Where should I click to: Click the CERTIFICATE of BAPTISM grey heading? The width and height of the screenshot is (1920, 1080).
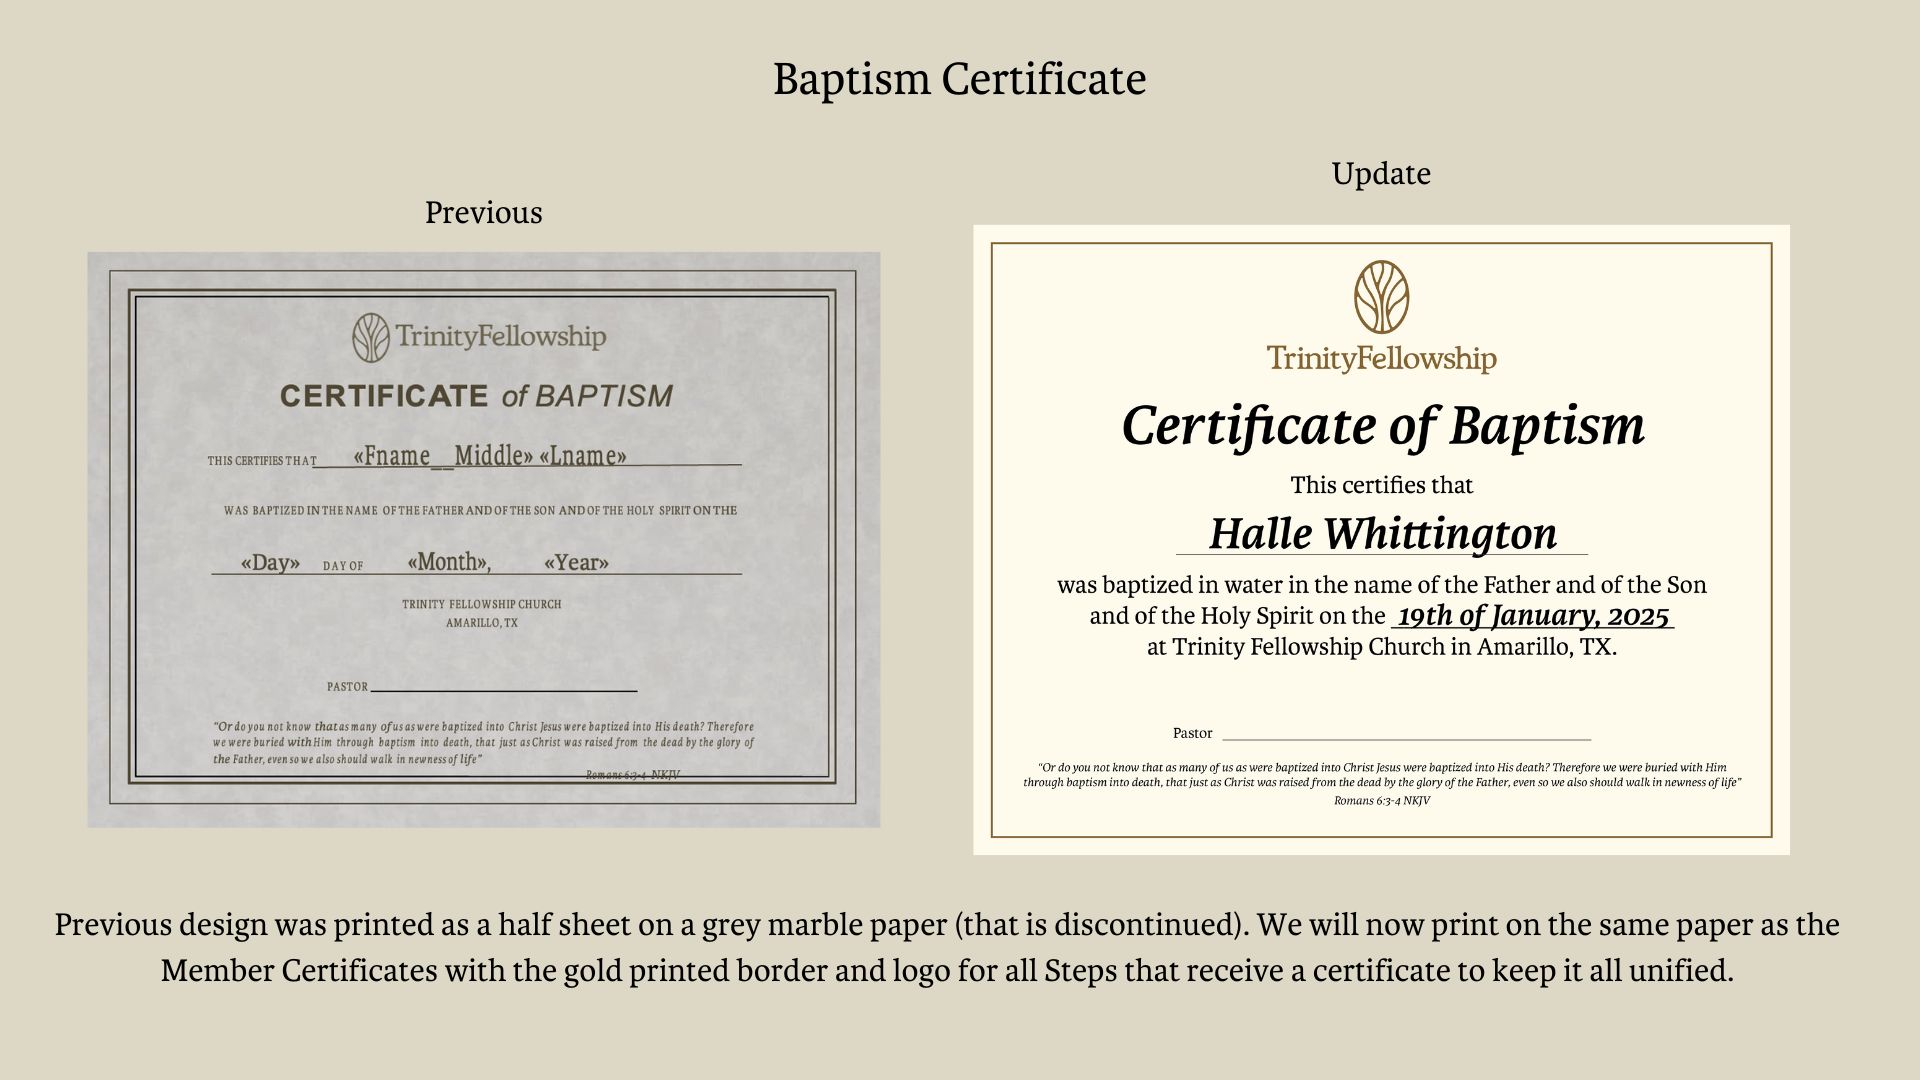476,396
